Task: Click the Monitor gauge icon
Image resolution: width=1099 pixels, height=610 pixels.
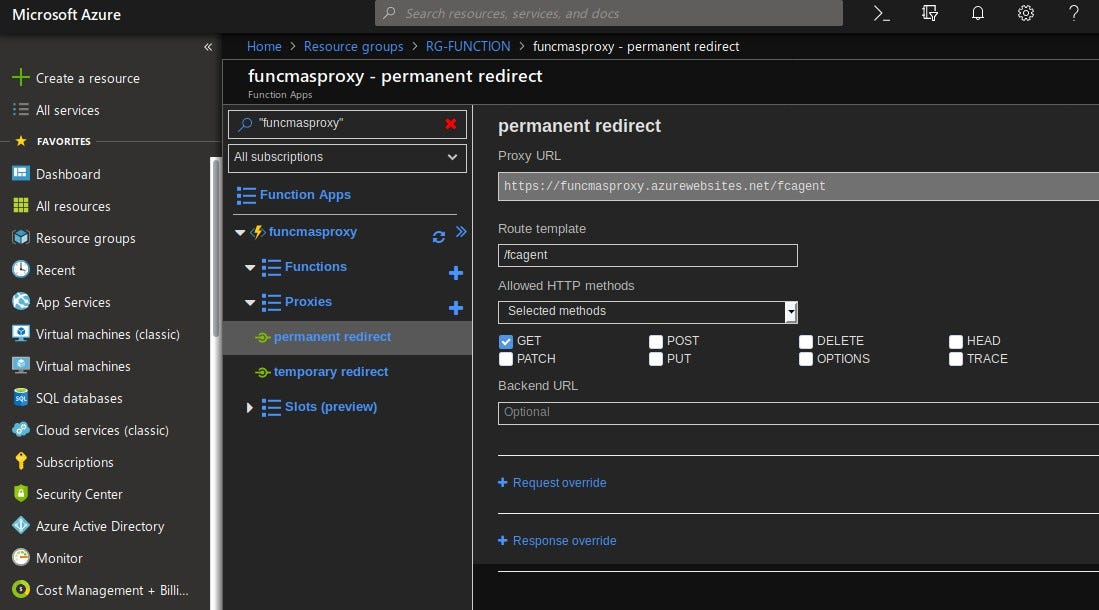Action: 21,557
